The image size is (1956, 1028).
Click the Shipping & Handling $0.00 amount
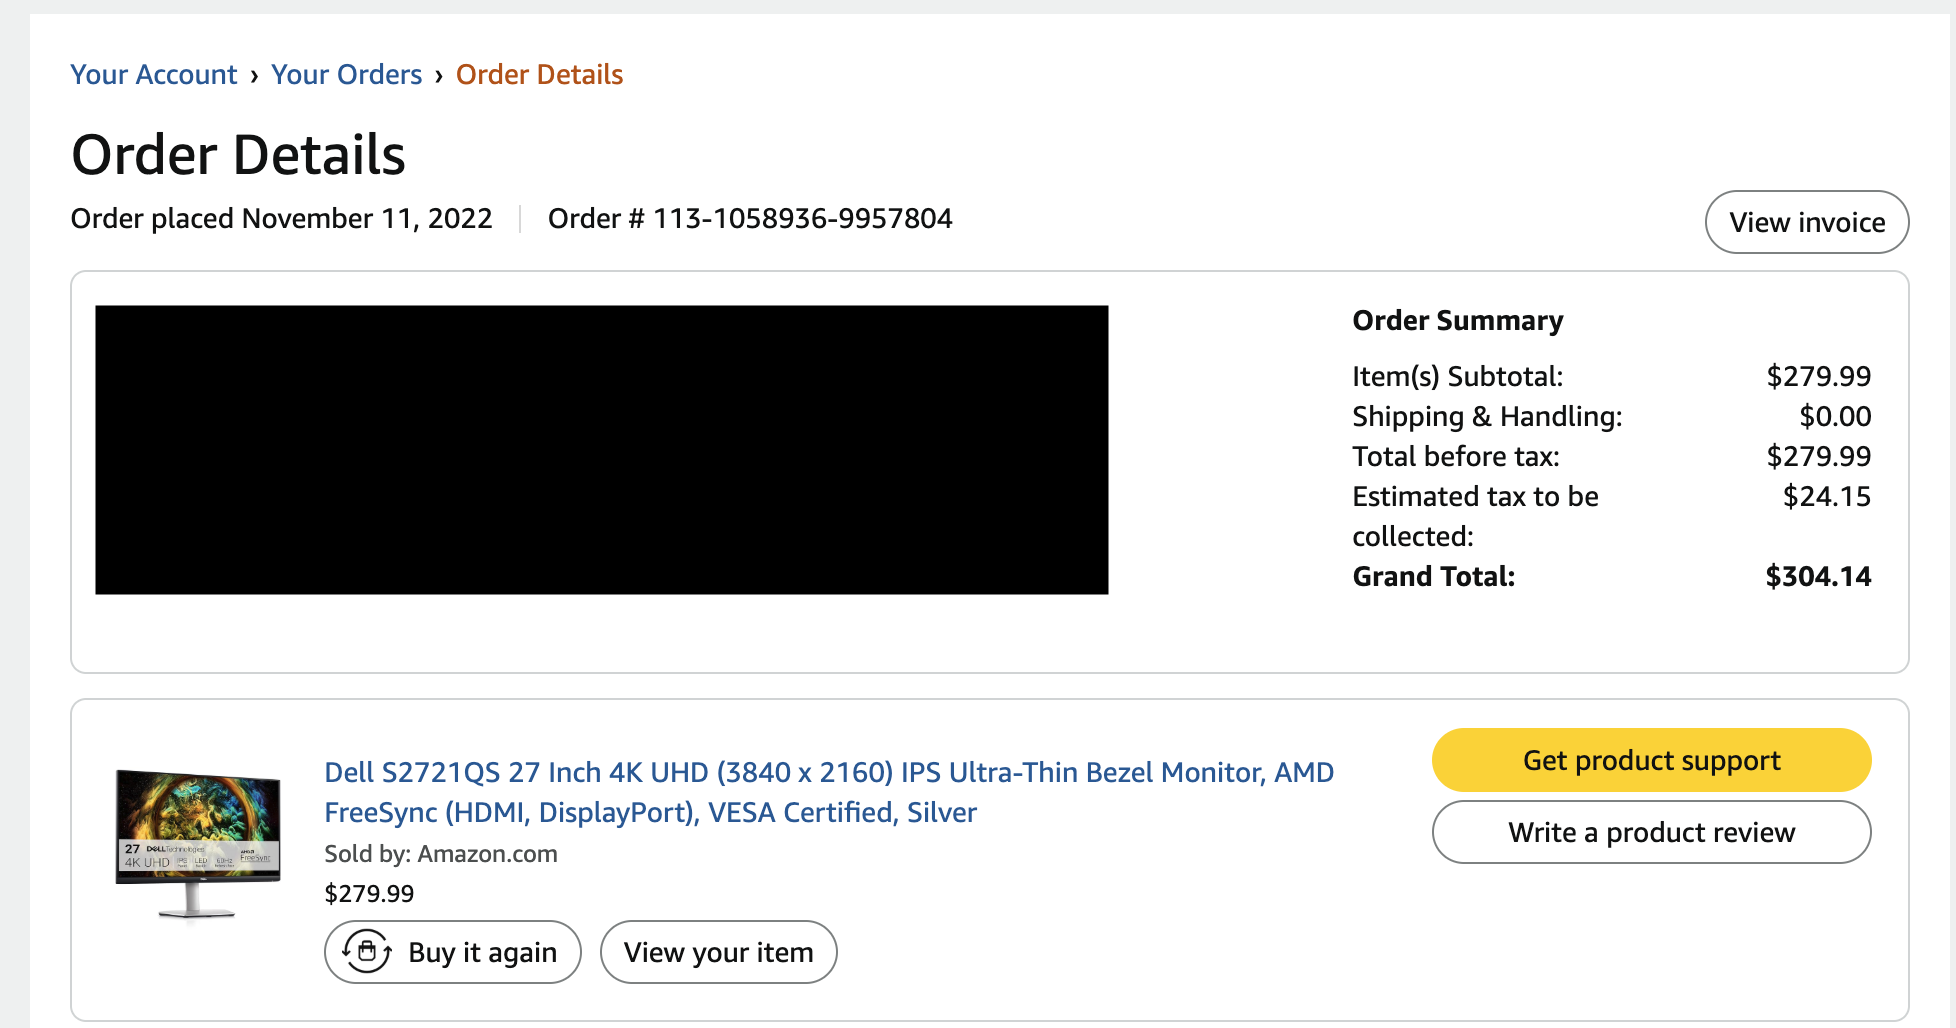[1834, 417]
